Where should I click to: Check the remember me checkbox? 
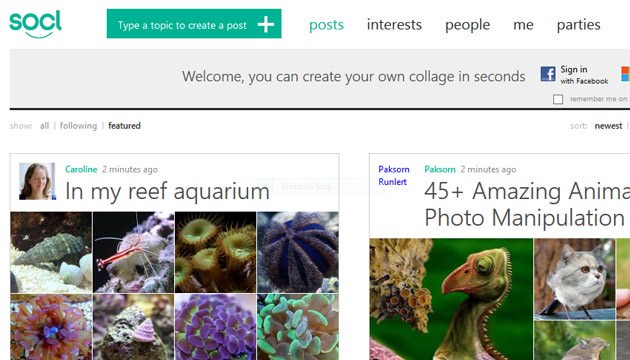[558, 99]
